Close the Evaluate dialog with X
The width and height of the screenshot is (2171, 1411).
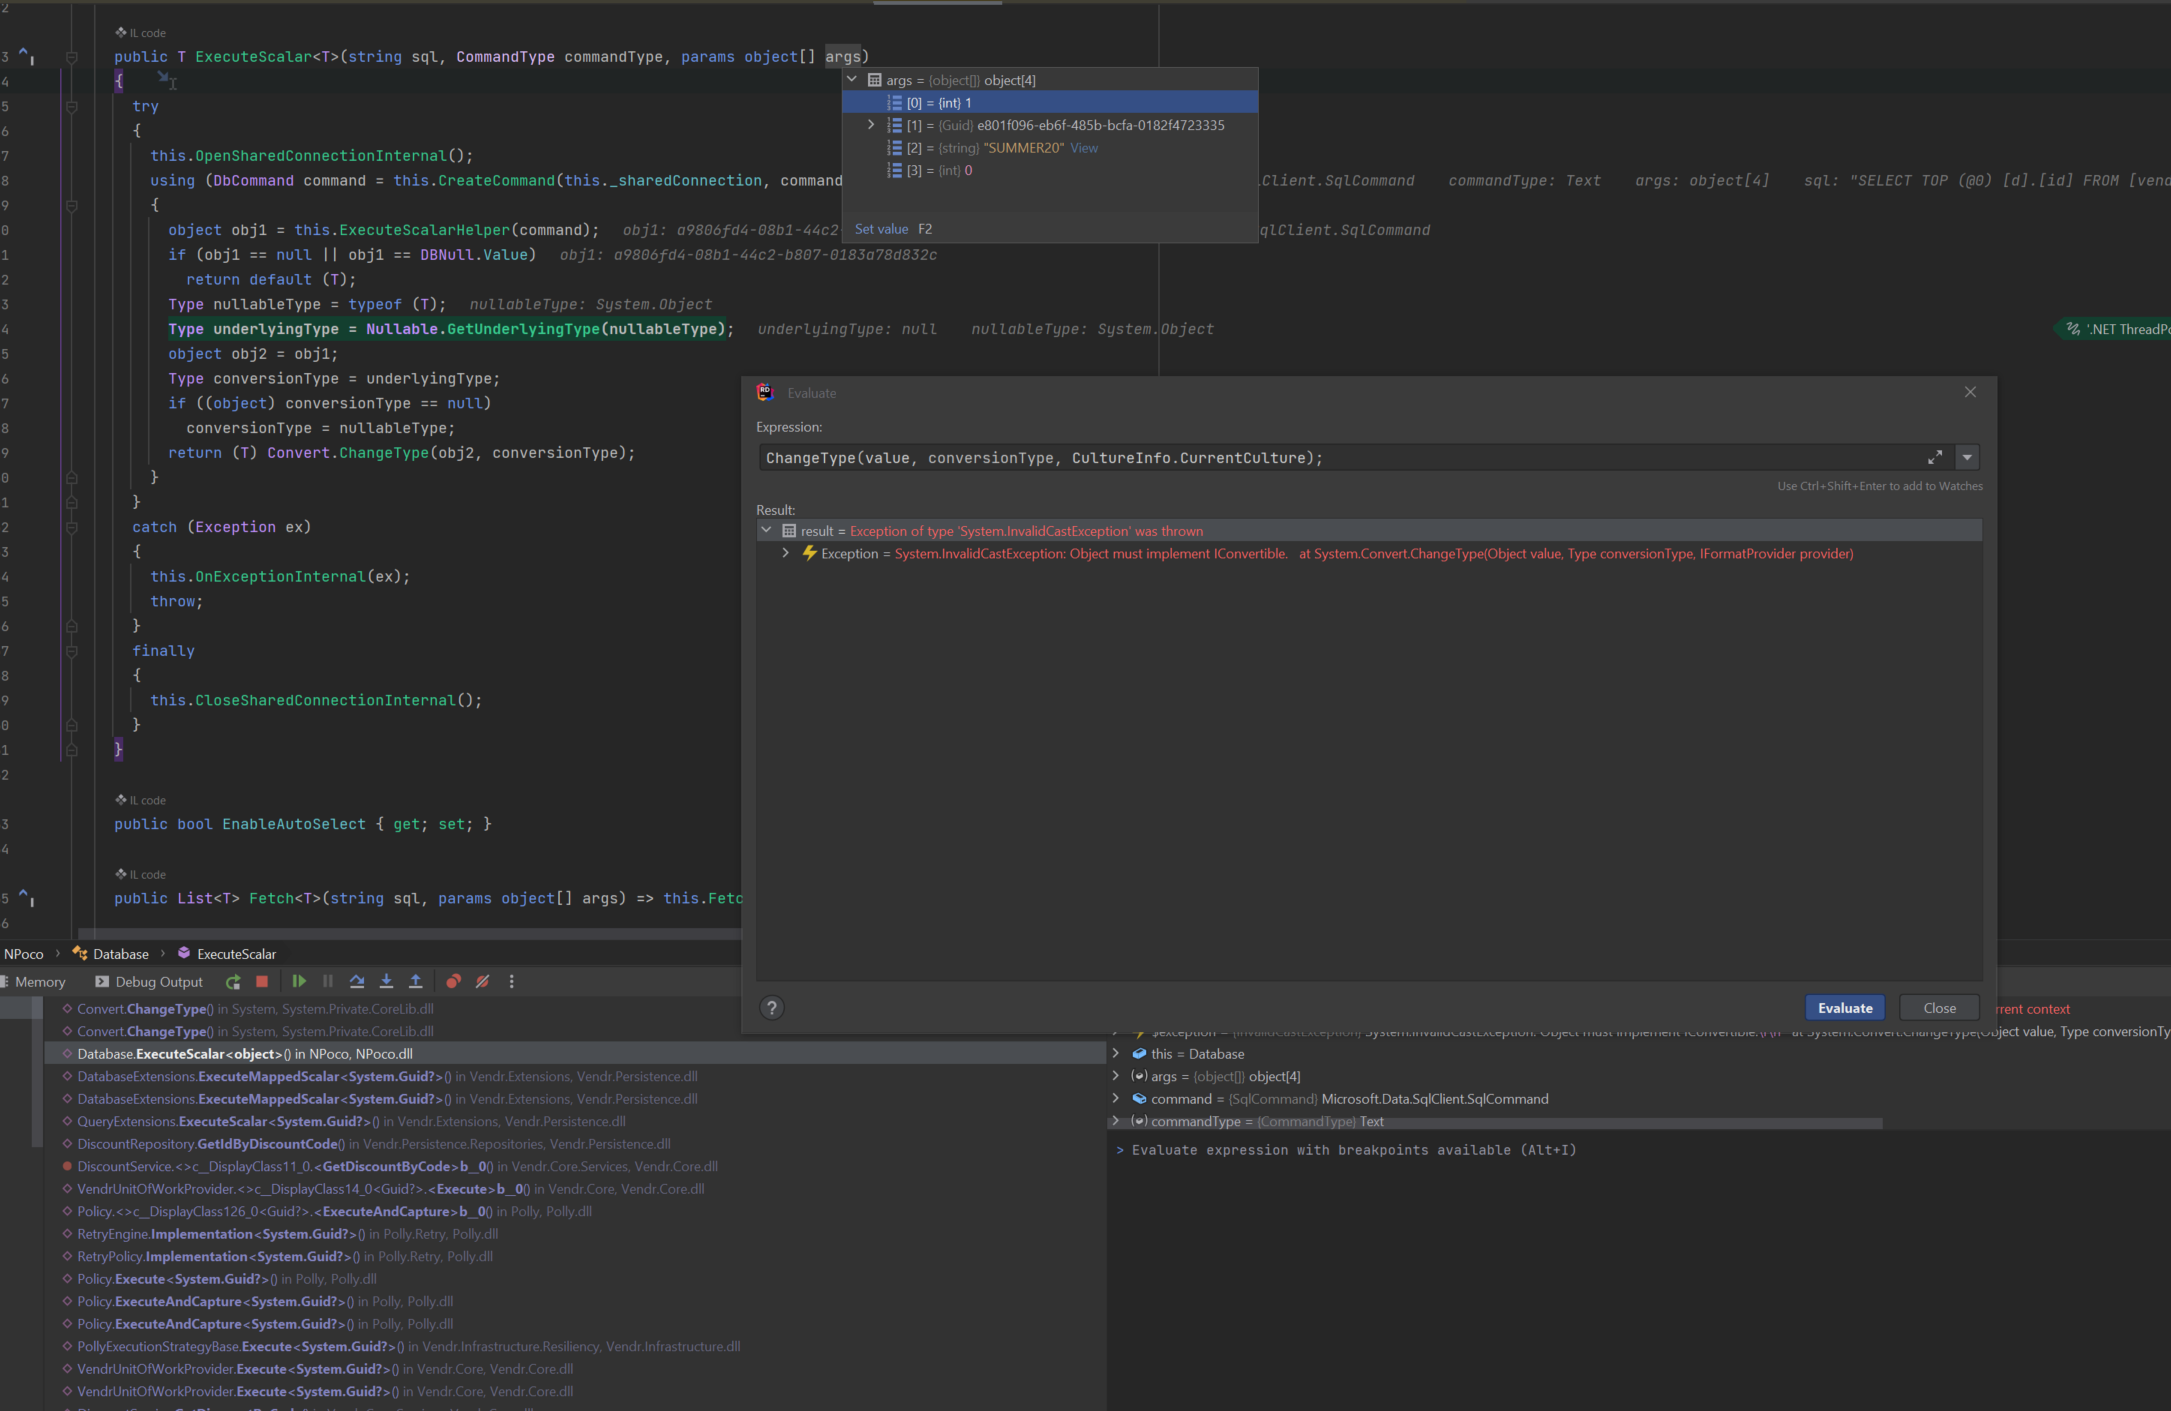(1970, 392)
